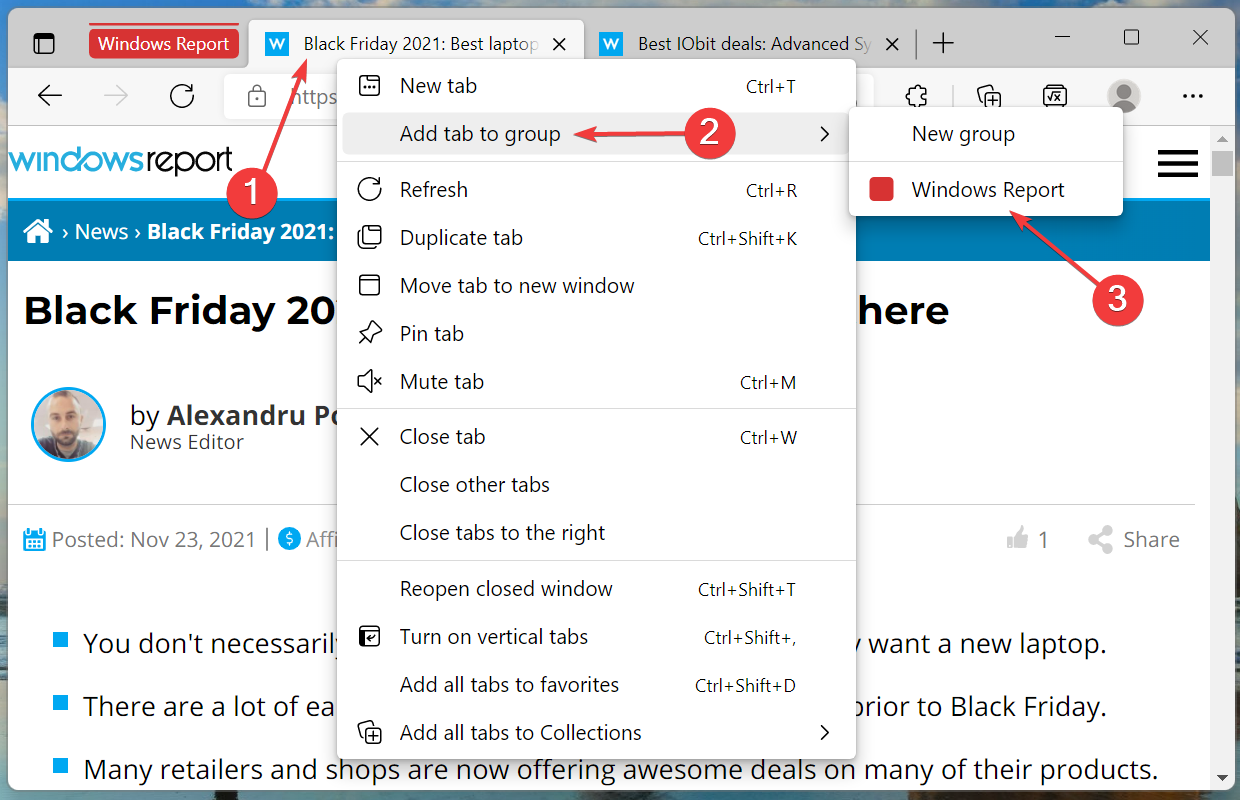1240x800 pixels.
Task: Click the red Windows Report color swatch
Action: [x=881, y=190]
